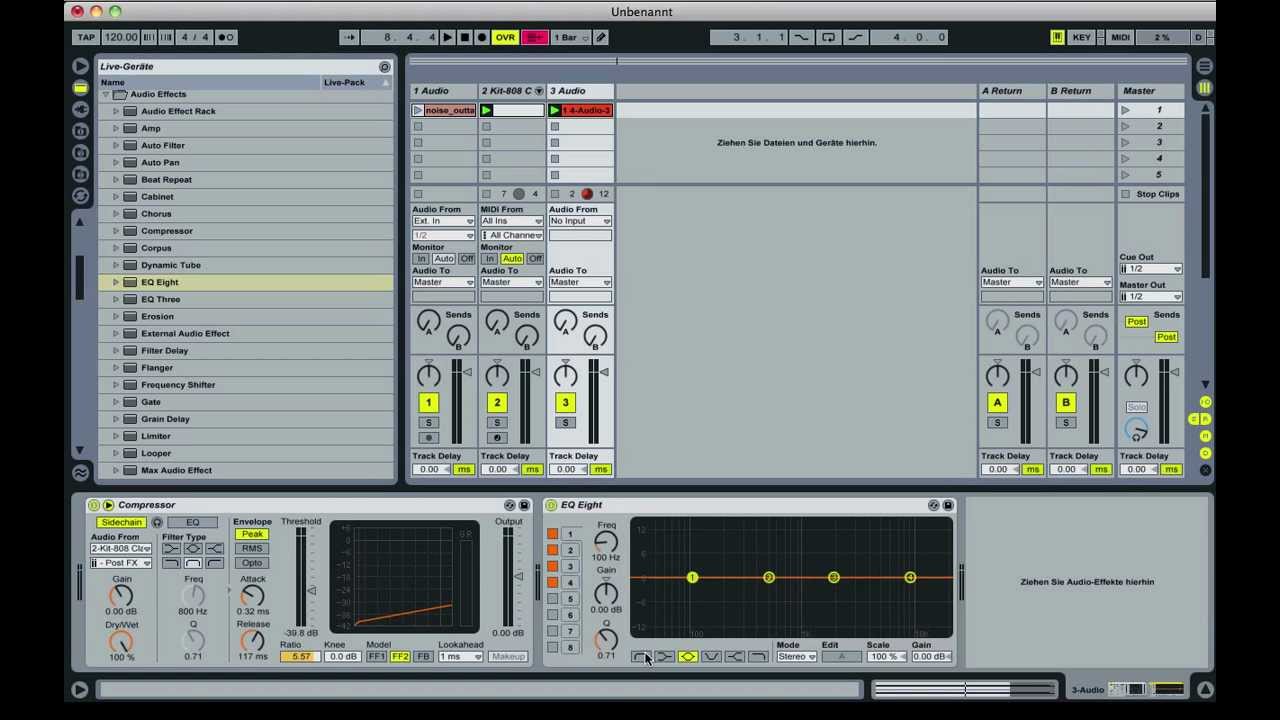Screen dimensions: 1280x720
Task: Click the FF1 compressor model button
Action: tap(377, 656)
